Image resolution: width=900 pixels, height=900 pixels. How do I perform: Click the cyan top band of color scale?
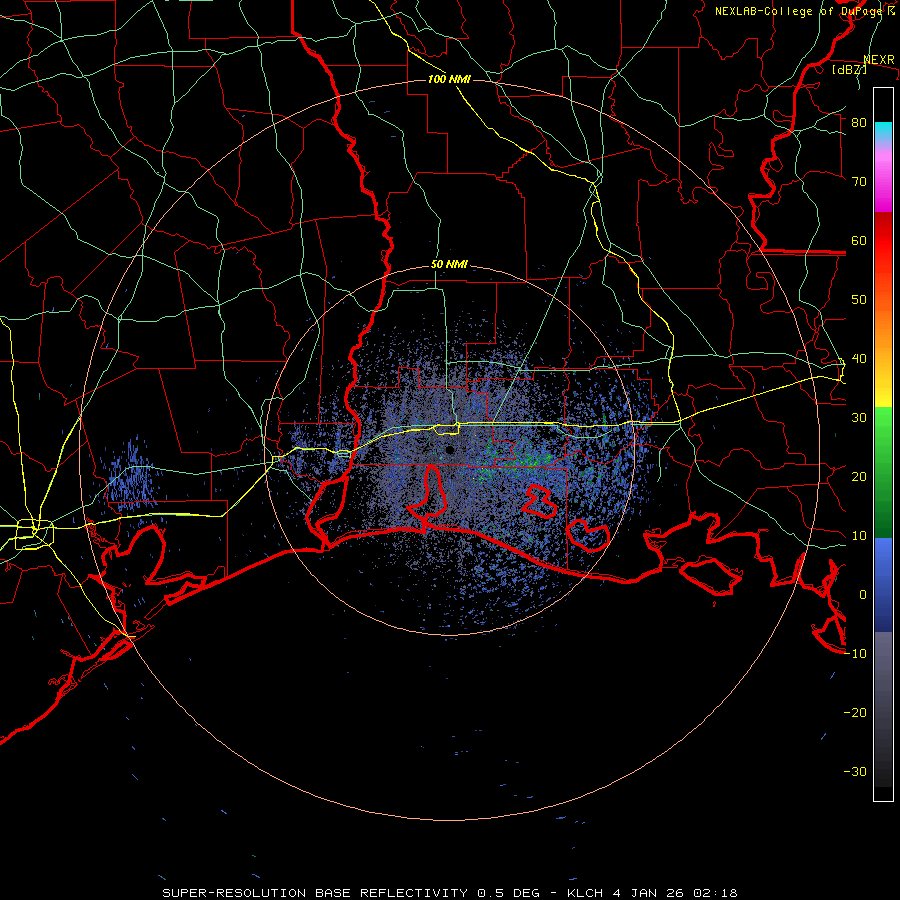883,132
